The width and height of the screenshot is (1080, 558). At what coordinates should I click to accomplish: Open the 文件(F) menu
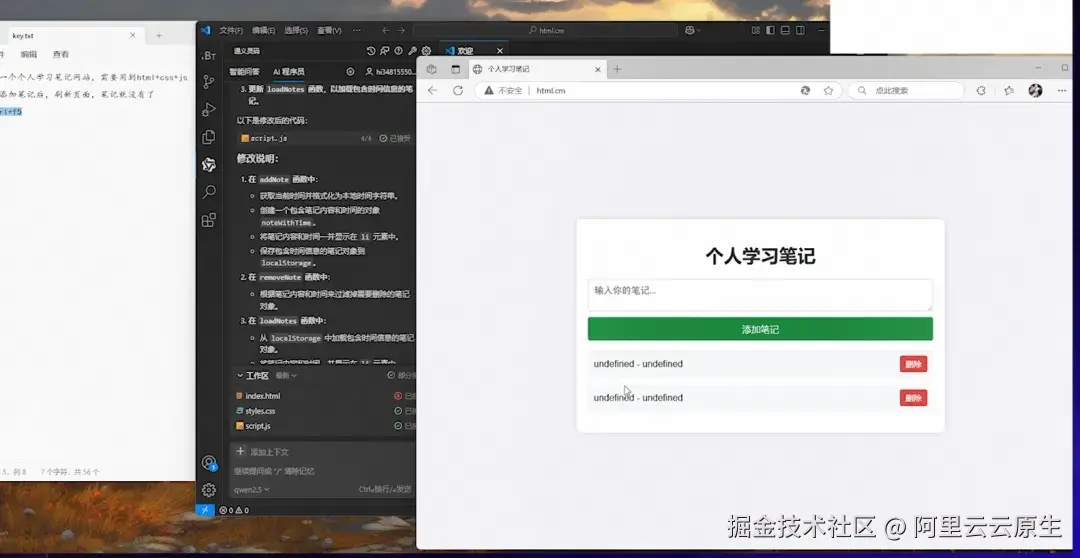click(x=231, y=30)
